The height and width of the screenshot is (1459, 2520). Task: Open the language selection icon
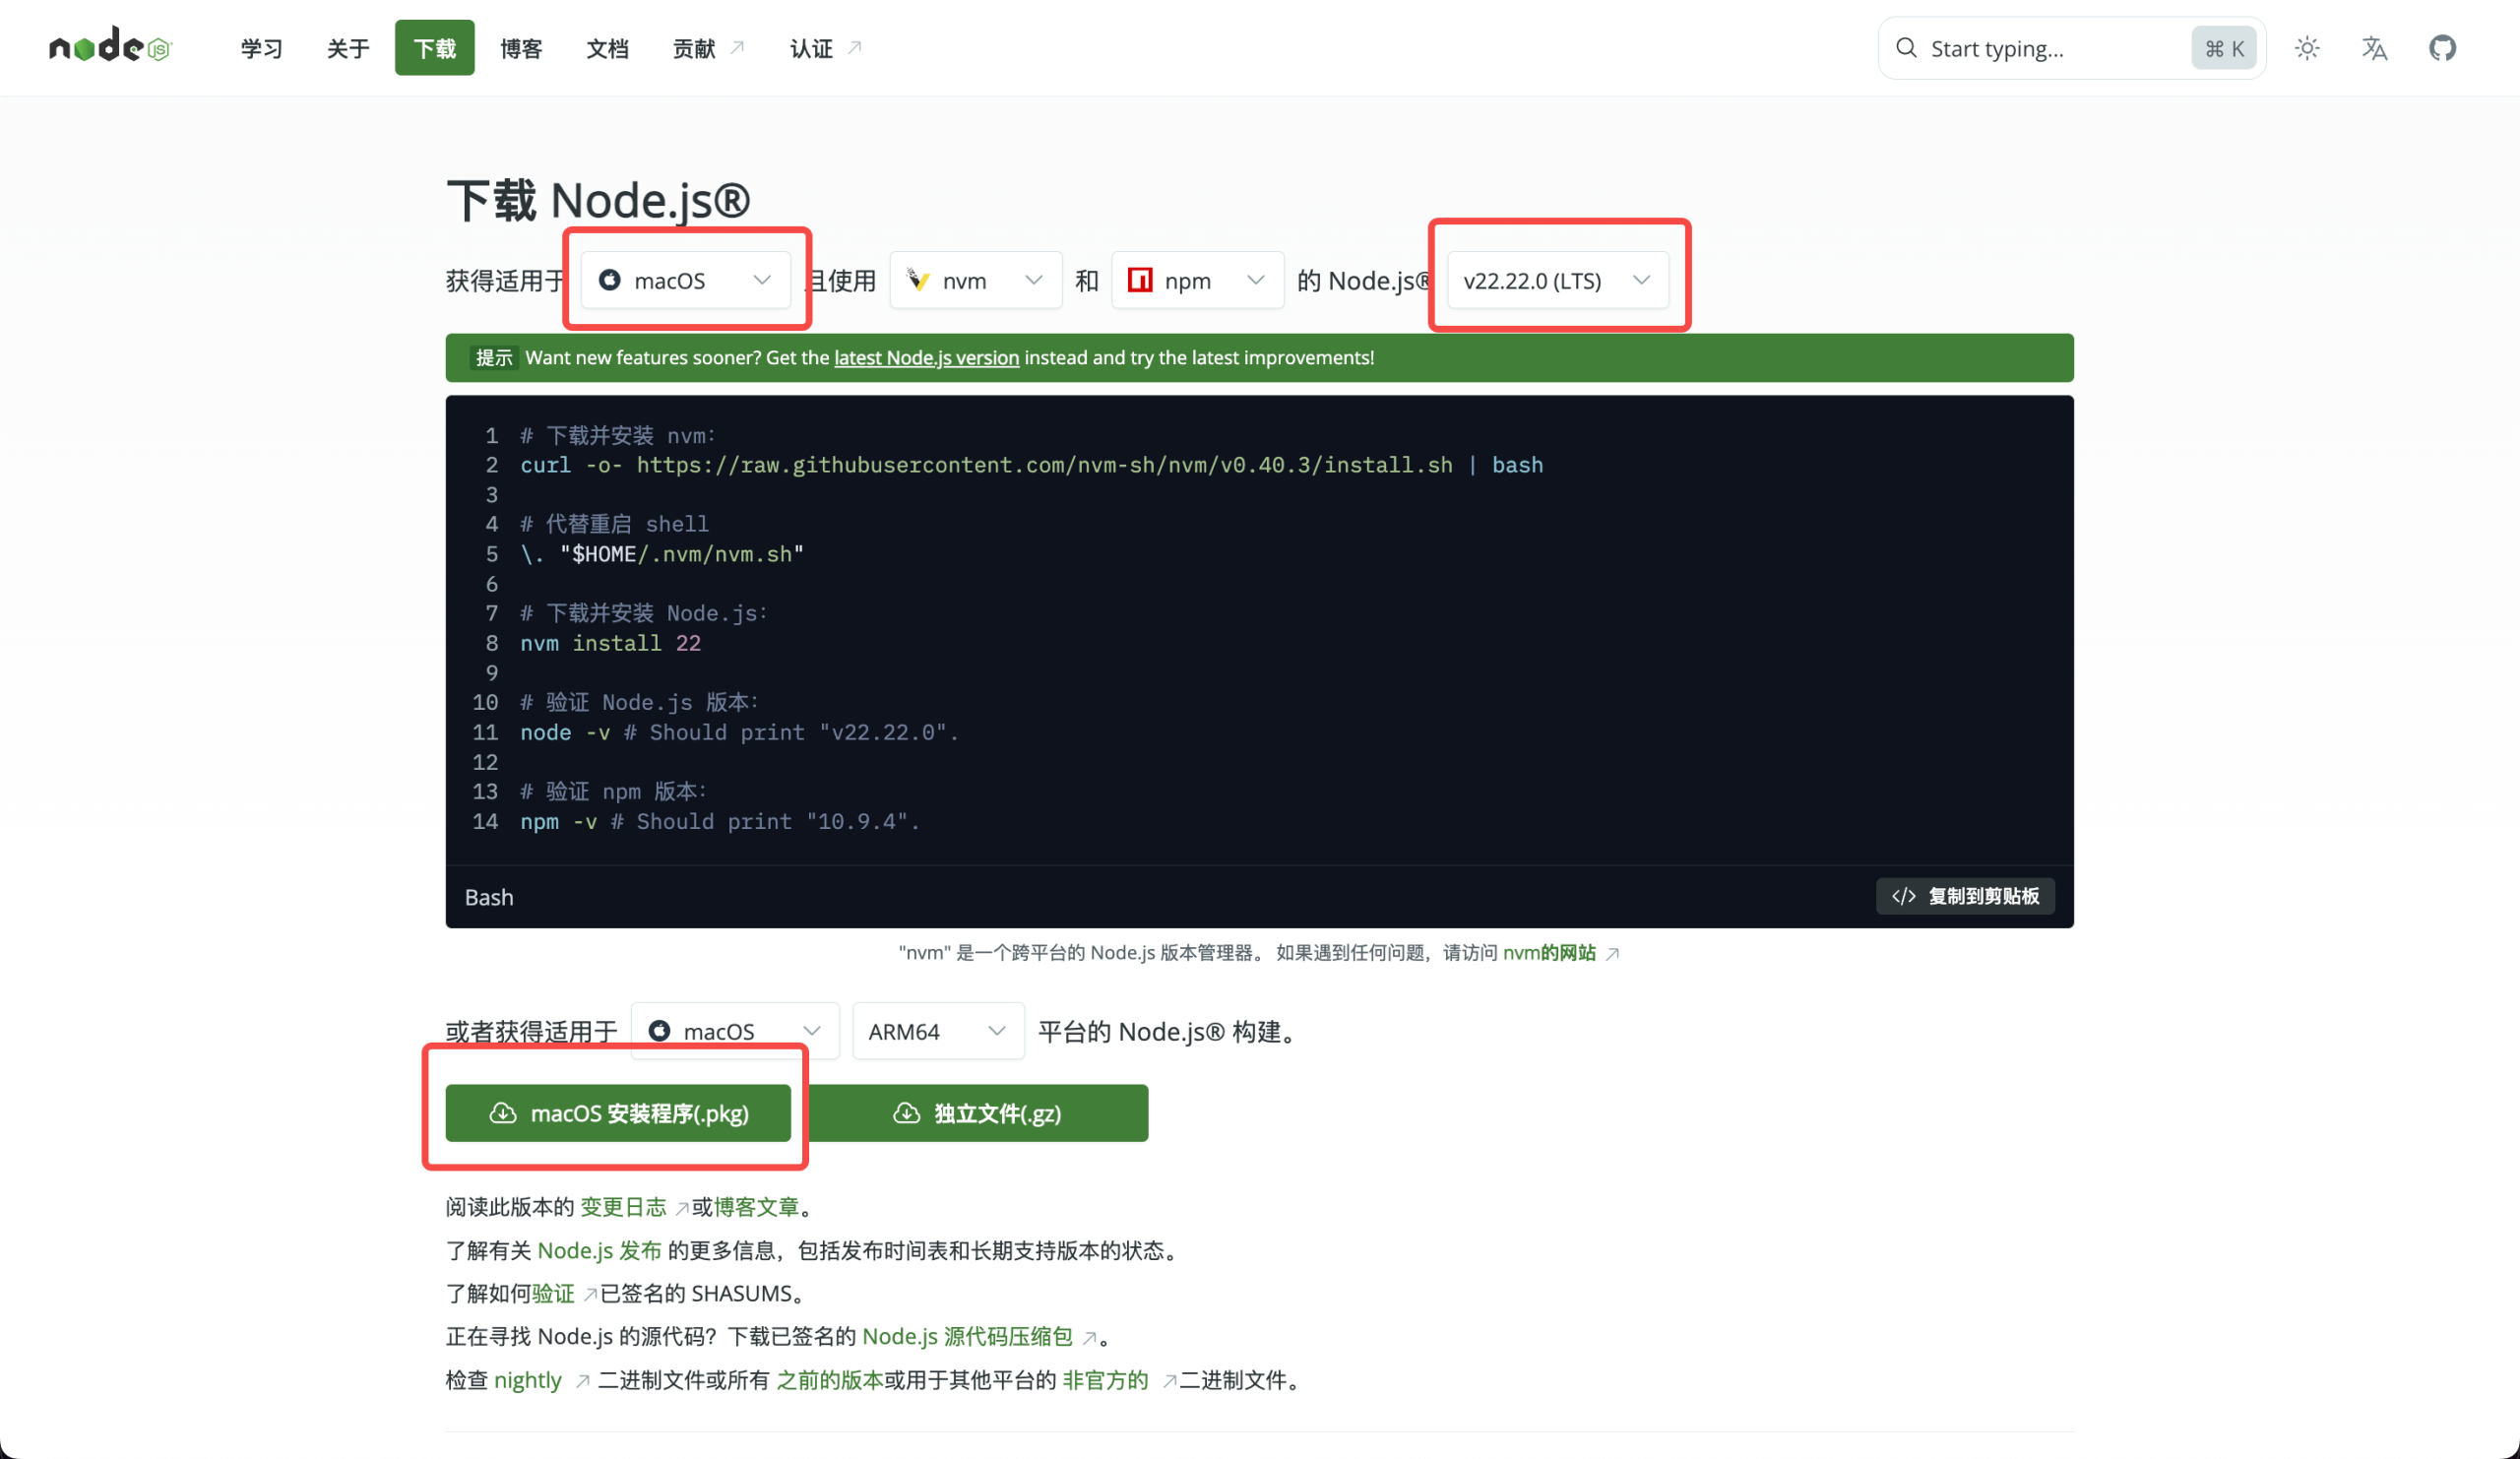2375,47
